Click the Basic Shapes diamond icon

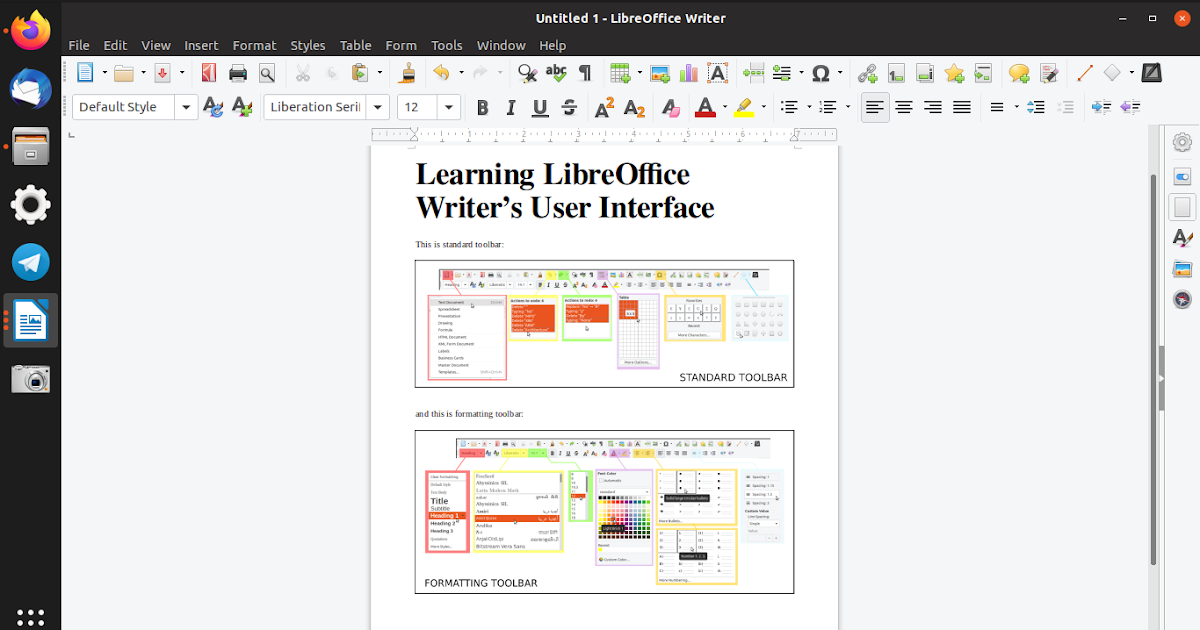click(1113, 73)
